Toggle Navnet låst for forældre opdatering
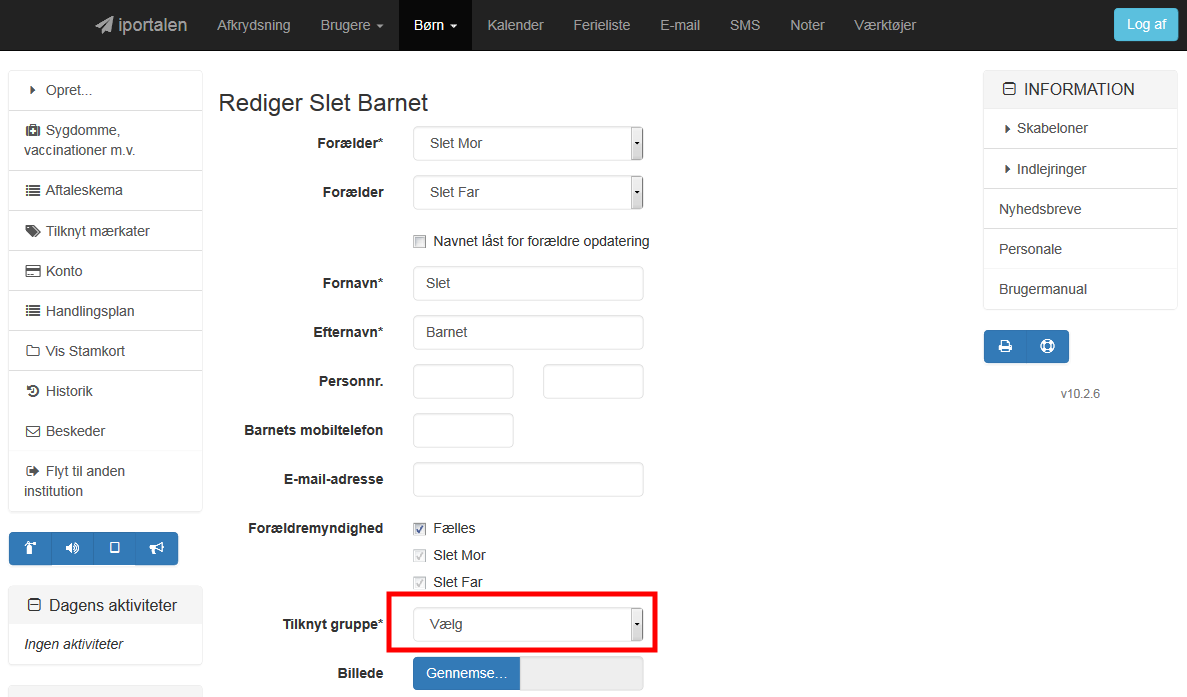The height and width of the screenshot is (697, 1187). tap(419, 241)
